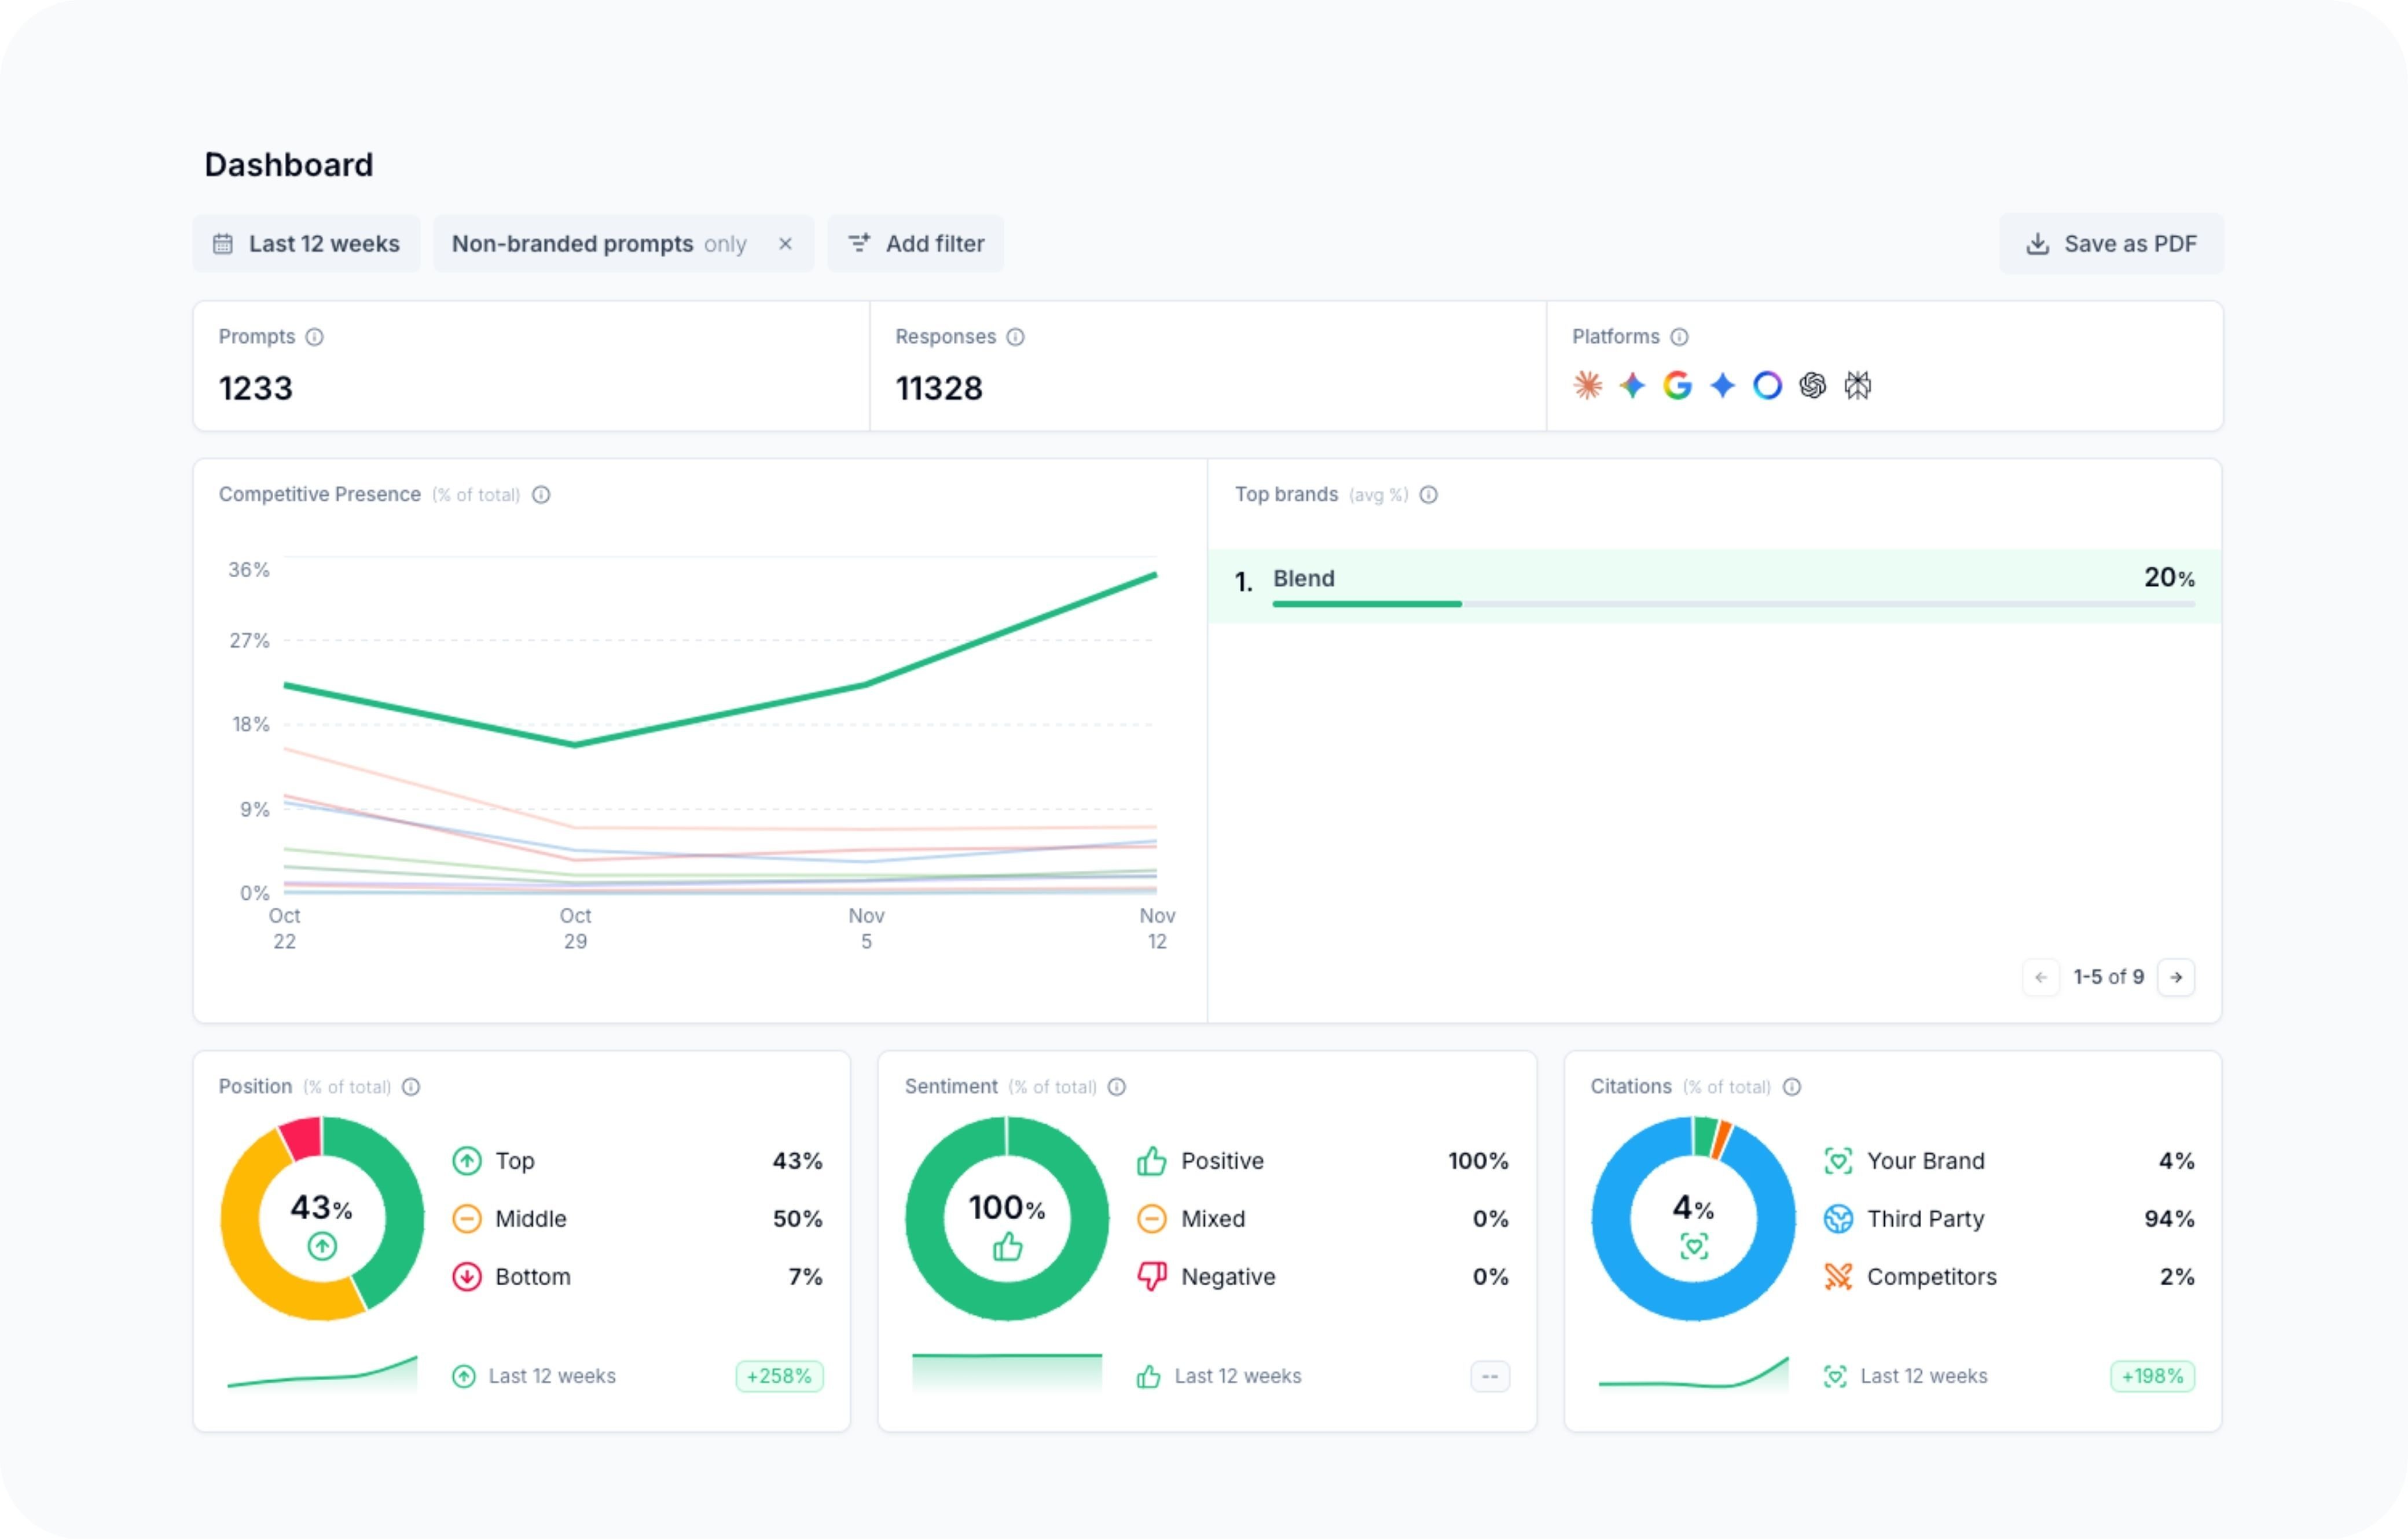Remove the Non-branded prompts filter
Screen dimensions: 2408x1540
click(785, 244)
